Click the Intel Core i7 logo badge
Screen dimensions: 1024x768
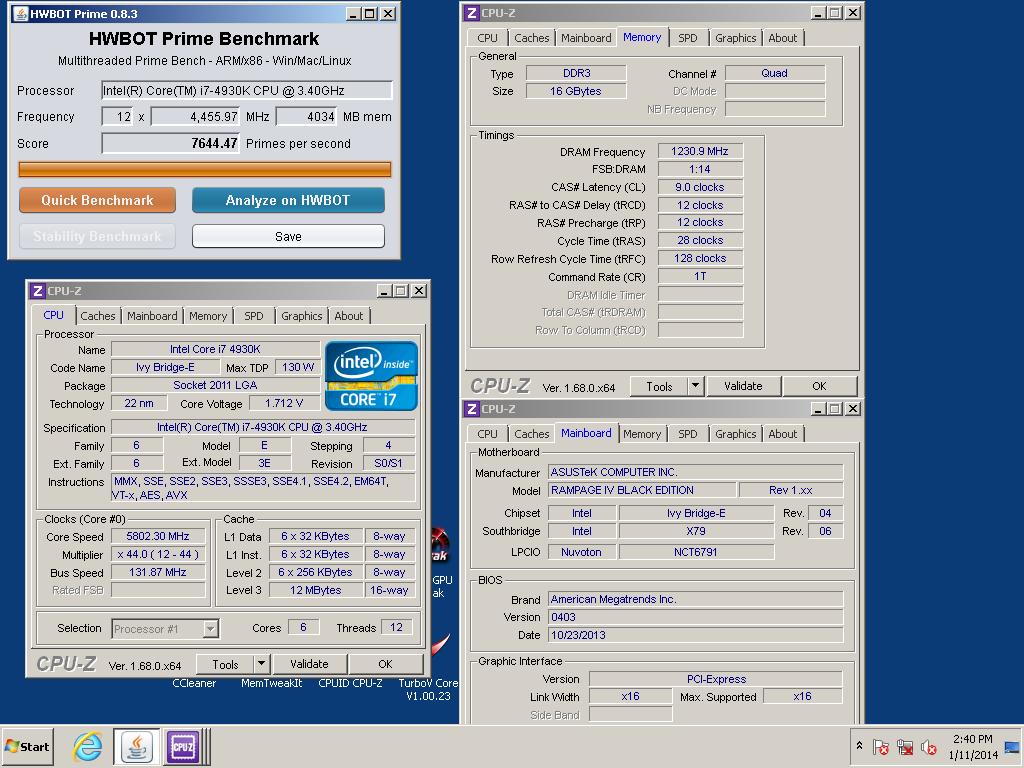(x=371, y=376)
